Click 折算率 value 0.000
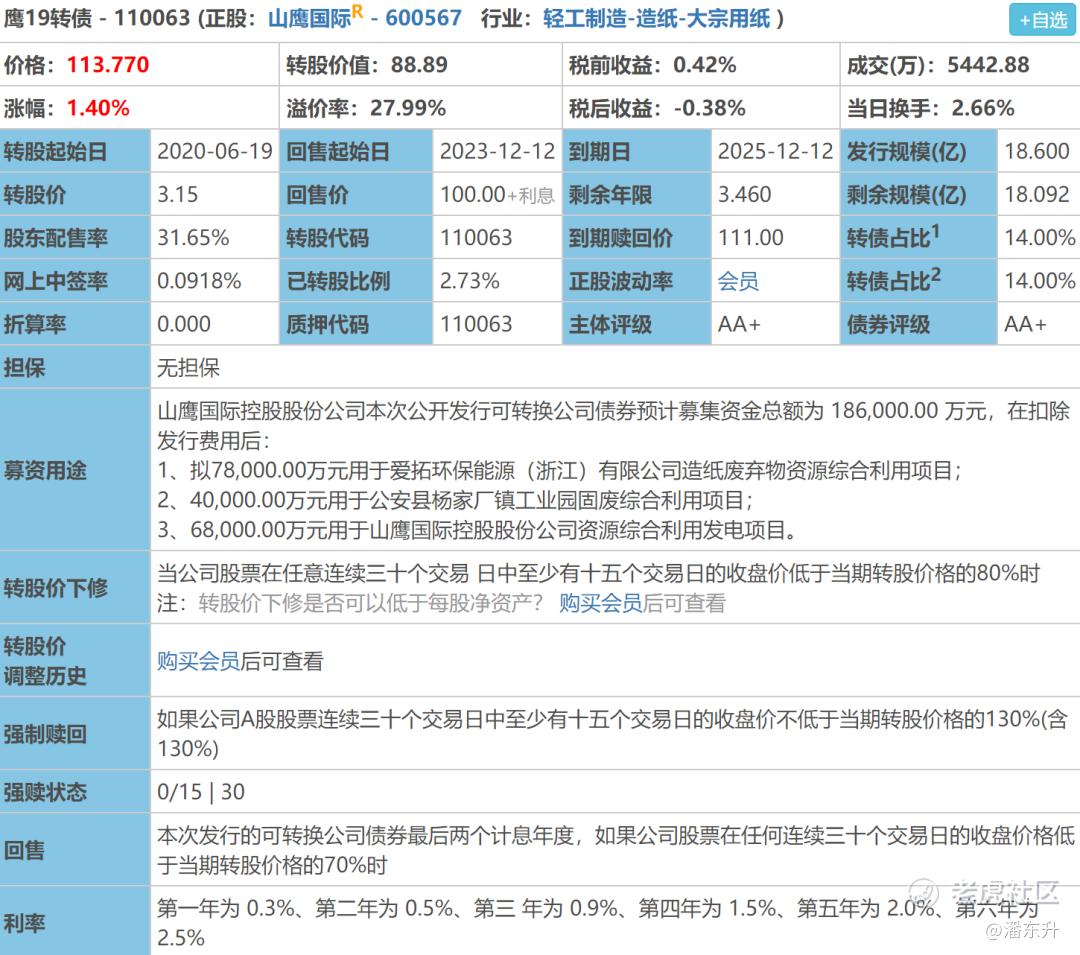Image resolution: width=1080 pixels, height=955 pixels. pos(184,324)
